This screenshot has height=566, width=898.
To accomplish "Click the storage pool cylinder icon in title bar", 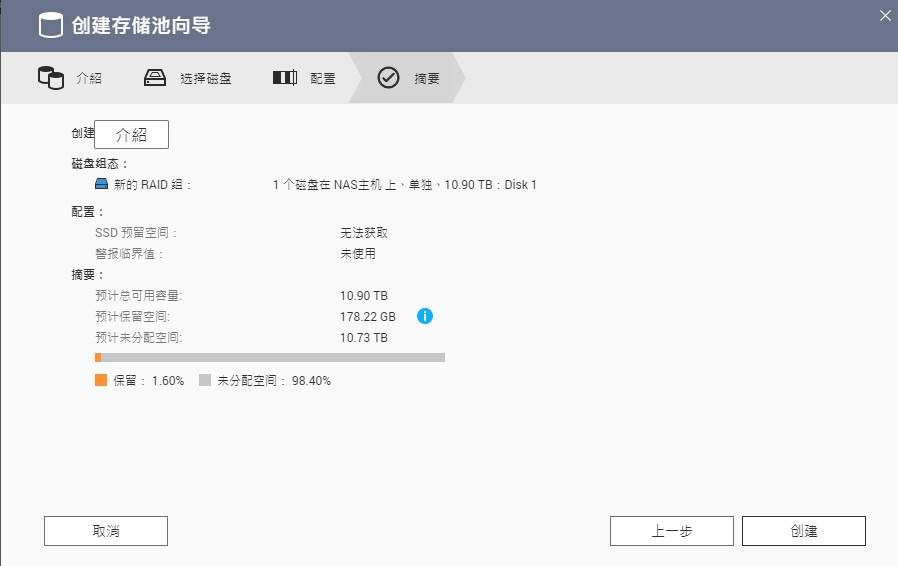I will coord(50,25).
